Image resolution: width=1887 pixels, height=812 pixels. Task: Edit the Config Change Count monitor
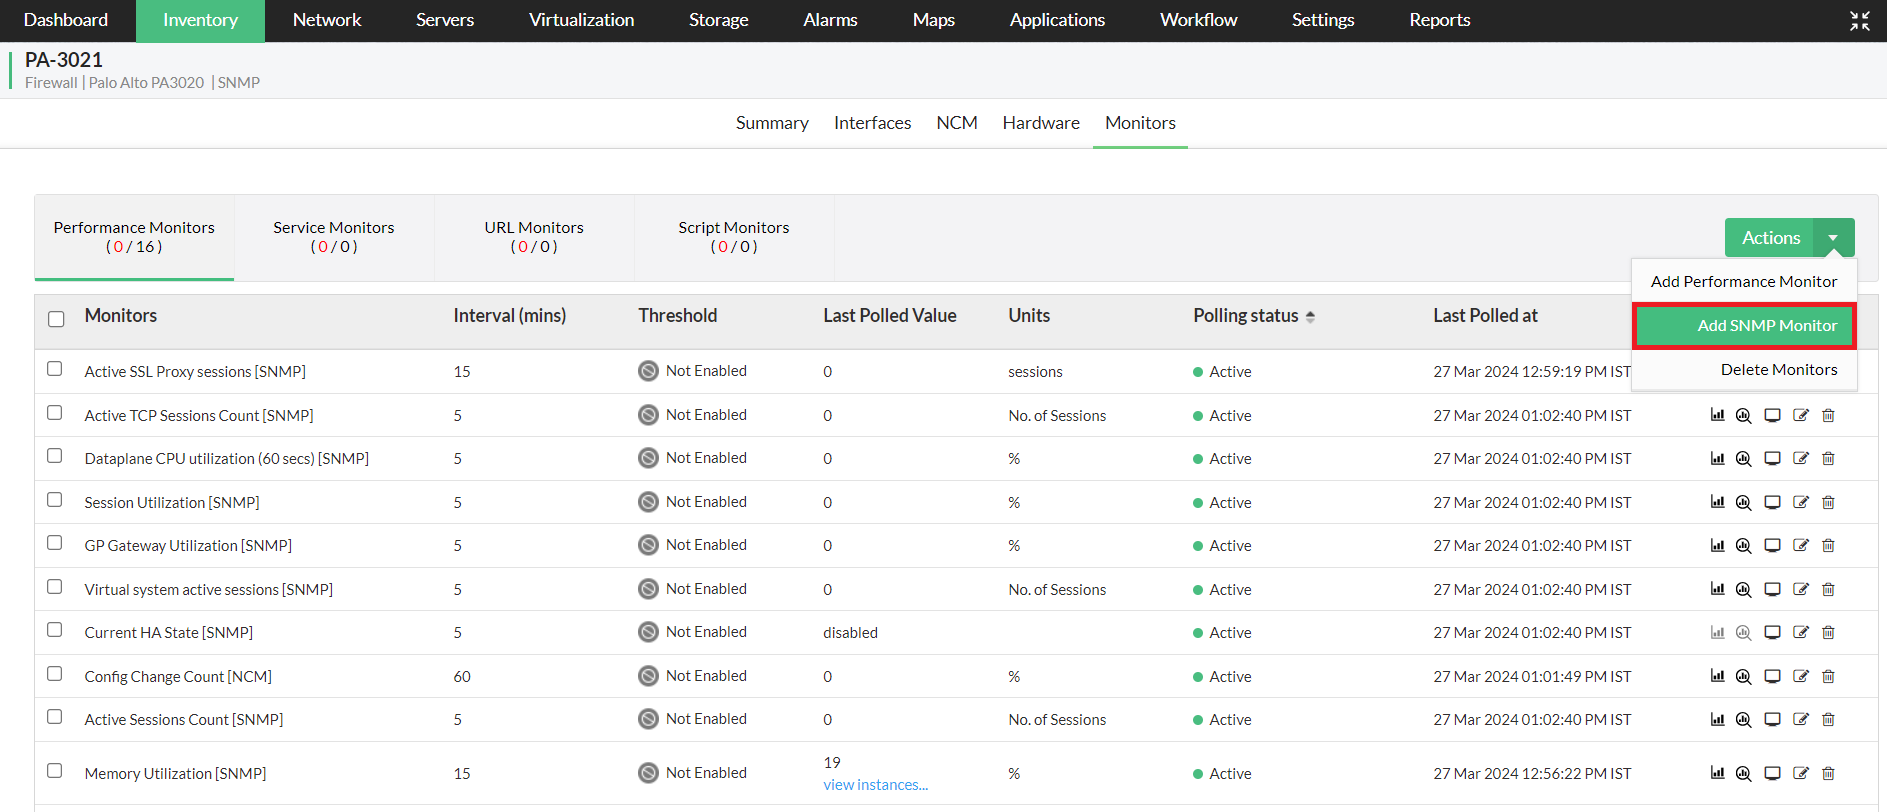(x=1800, y=676)
